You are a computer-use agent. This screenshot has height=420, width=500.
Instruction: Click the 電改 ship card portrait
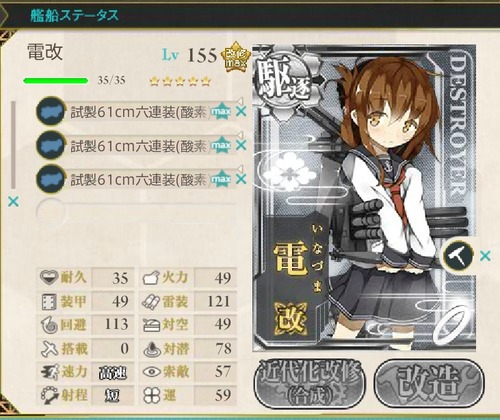pyautogui.click(x=364, y=198)
